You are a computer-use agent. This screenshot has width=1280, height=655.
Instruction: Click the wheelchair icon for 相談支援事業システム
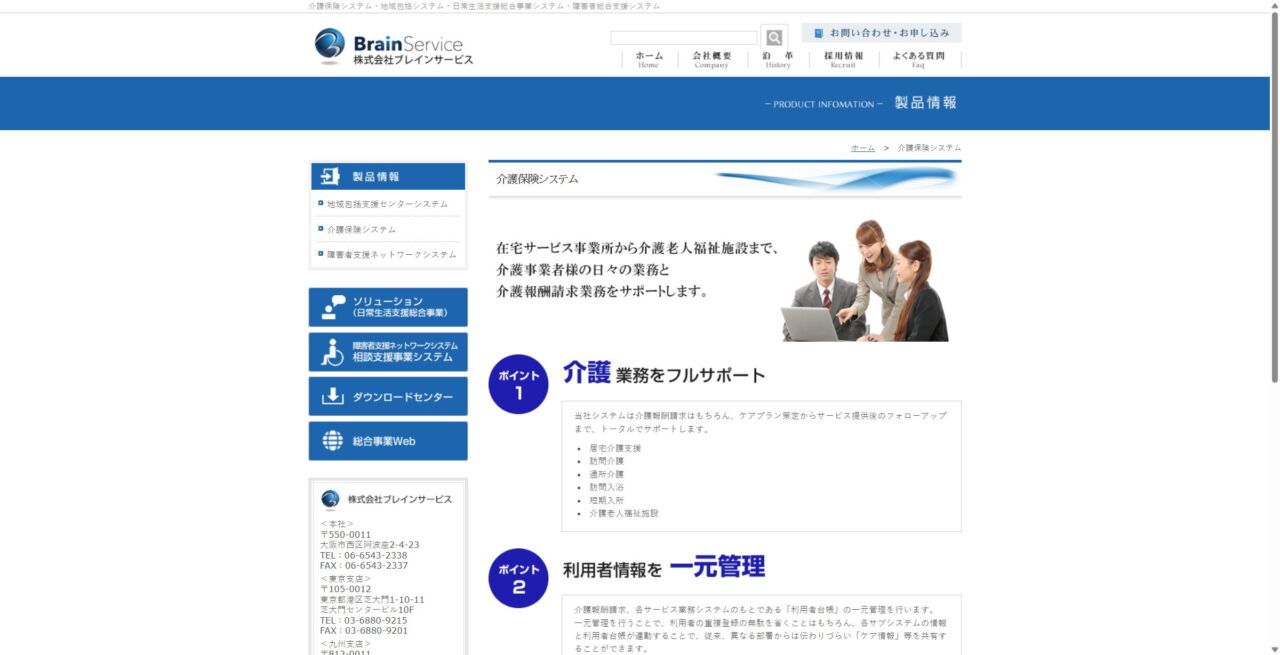click(x=333, y=352)
